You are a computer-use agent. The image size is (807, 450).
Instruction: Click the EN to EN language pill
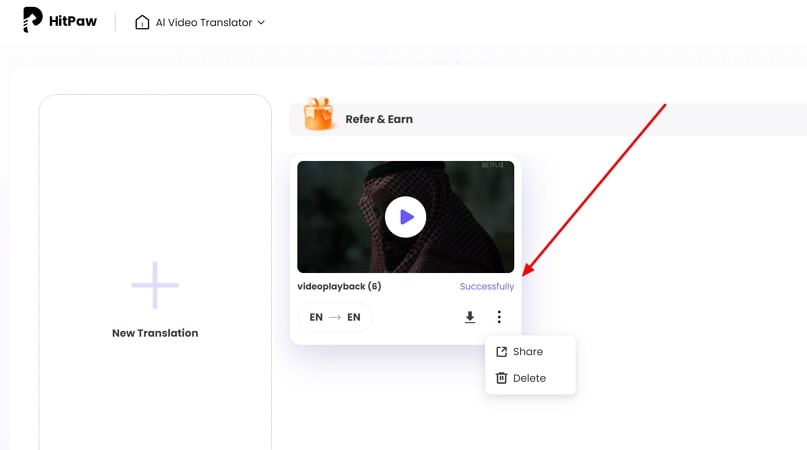pos(335,317)
